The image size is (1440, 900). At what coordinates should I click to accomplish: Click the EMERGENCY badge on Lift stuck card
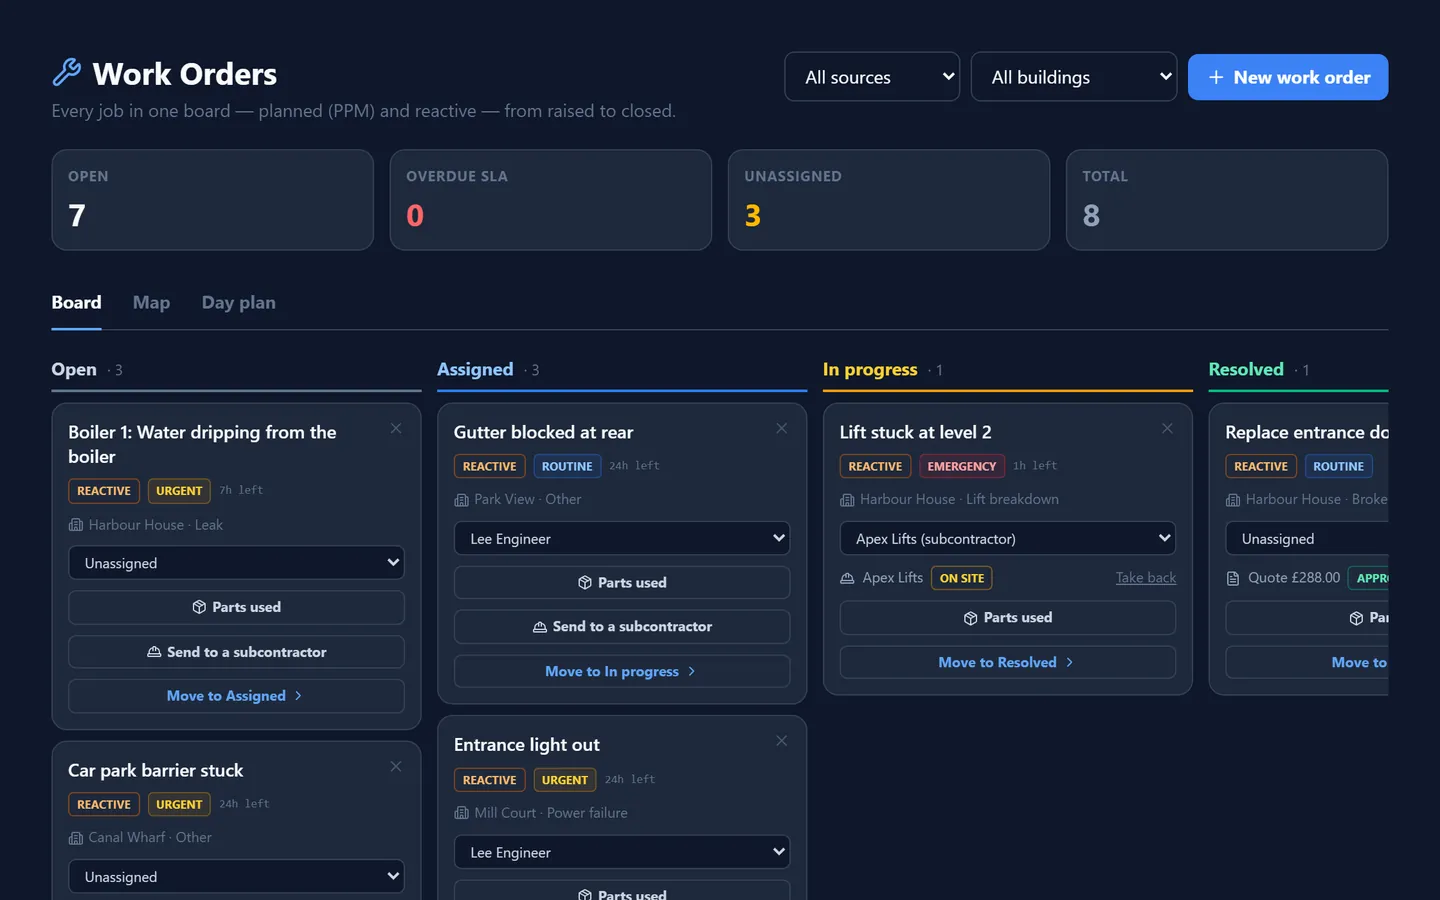coord(962,466)
